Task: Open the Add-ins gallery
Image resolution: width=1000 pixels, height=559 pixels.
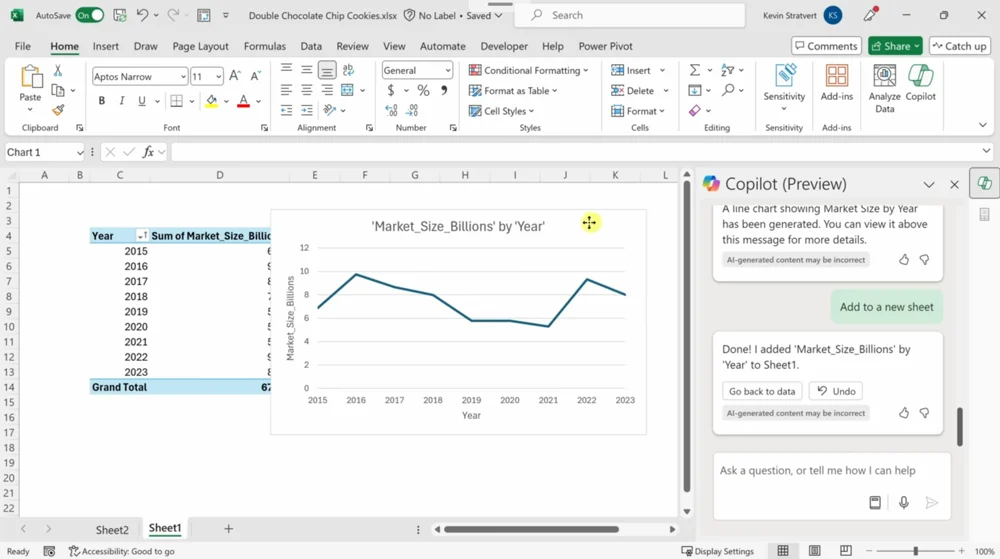Action: [836, 84]
